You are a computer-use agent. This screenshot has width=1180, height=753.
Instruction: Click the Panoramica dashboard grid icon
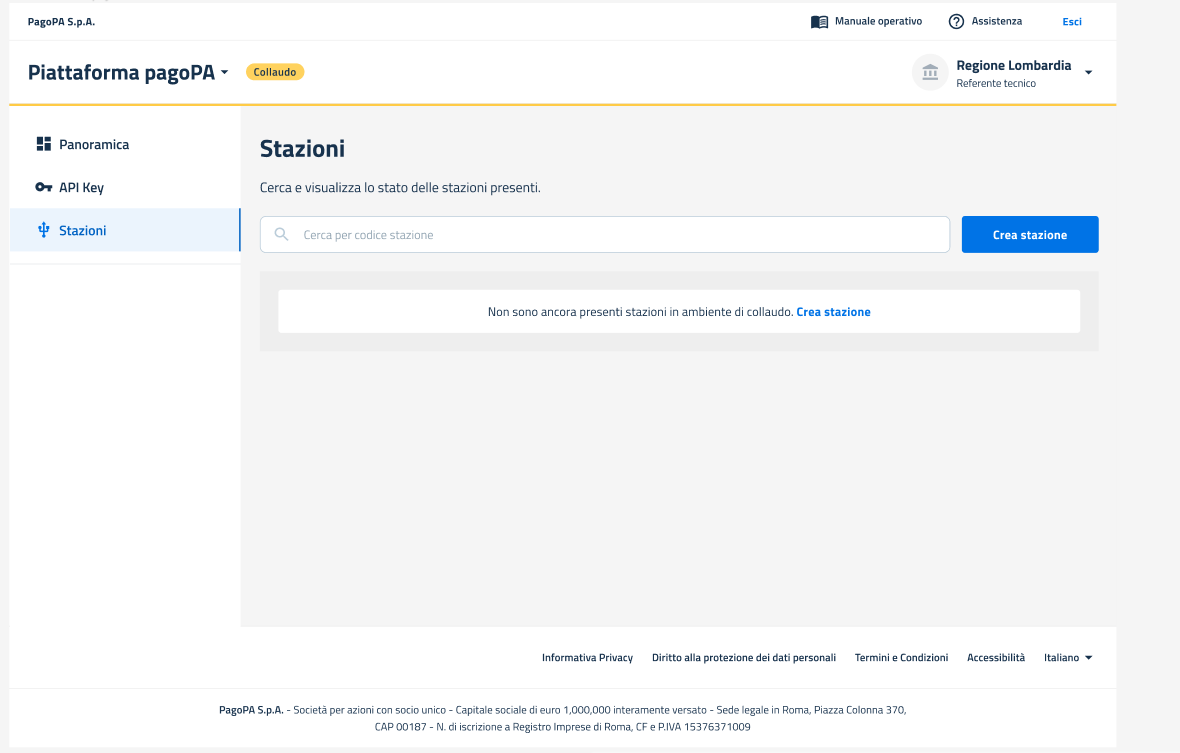tap(43, 144)
